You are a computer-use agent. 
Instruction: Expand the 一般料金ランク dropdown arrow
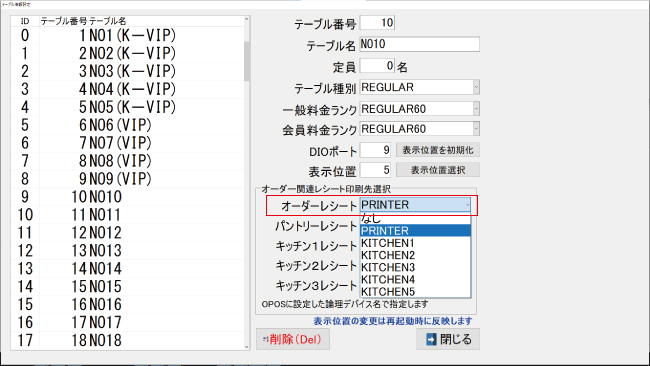(x=476, y=109)
